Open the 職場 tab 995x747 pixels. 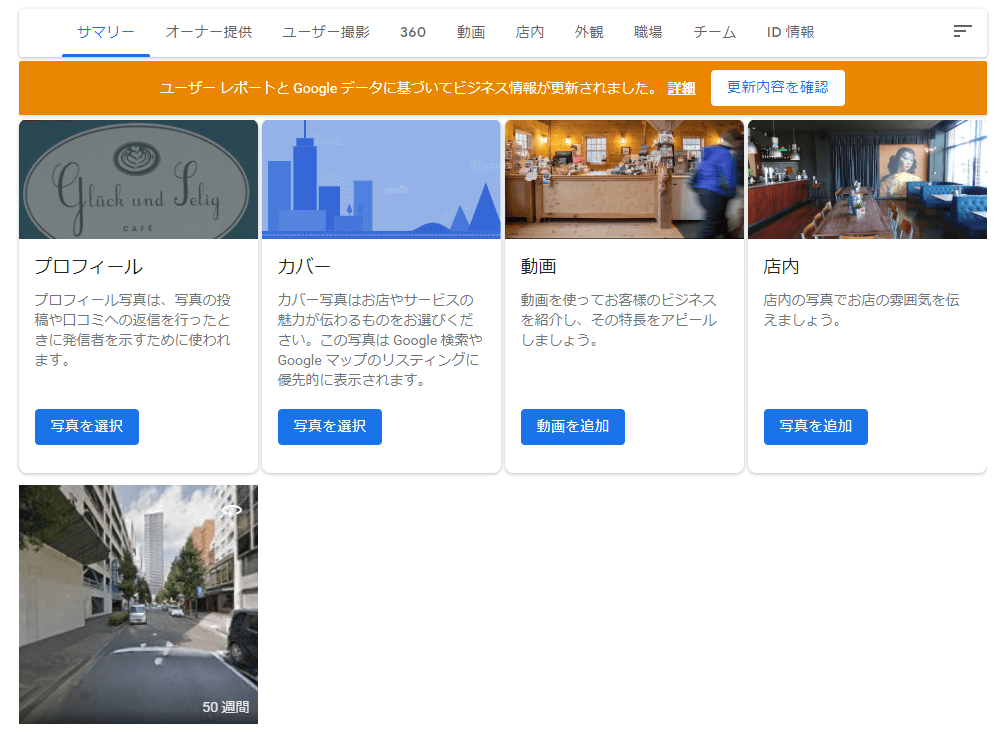pyautogui.click(x=648, y=31)
